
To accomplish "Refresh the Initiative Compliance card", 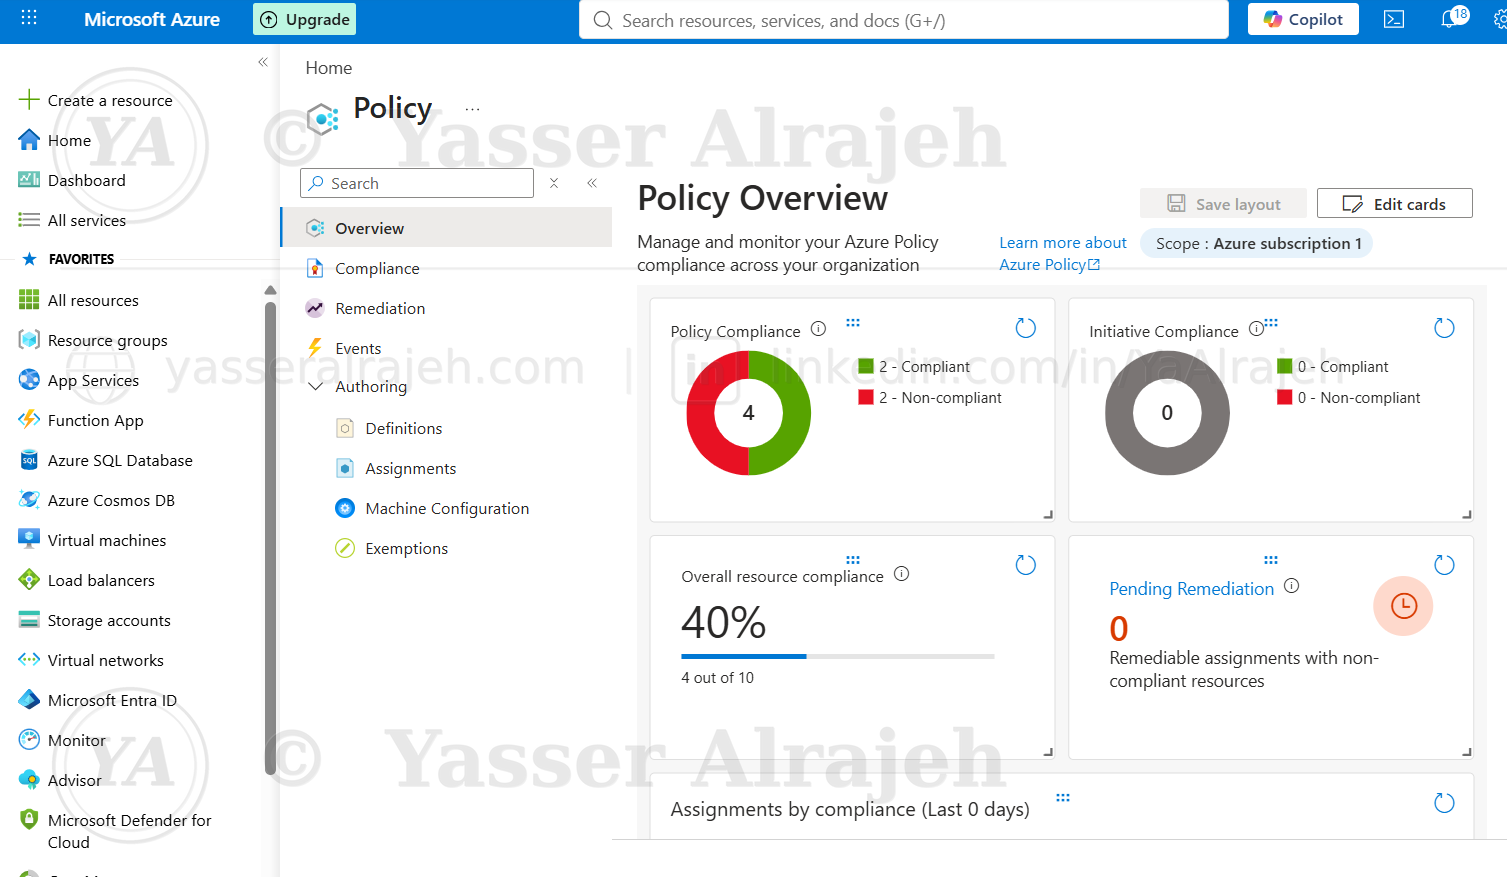I will (1444, 328).
